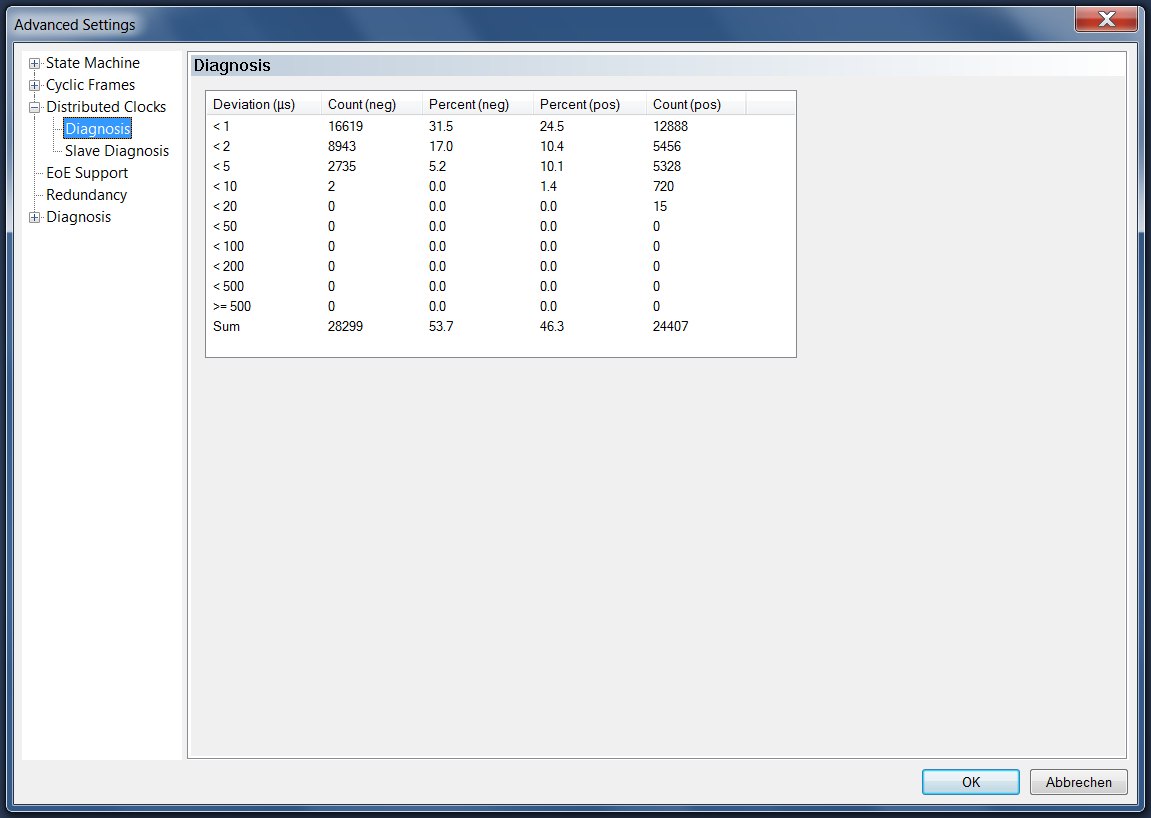Select the '< 200' deviation row
Screen dimensions: 1151x818
501,266
